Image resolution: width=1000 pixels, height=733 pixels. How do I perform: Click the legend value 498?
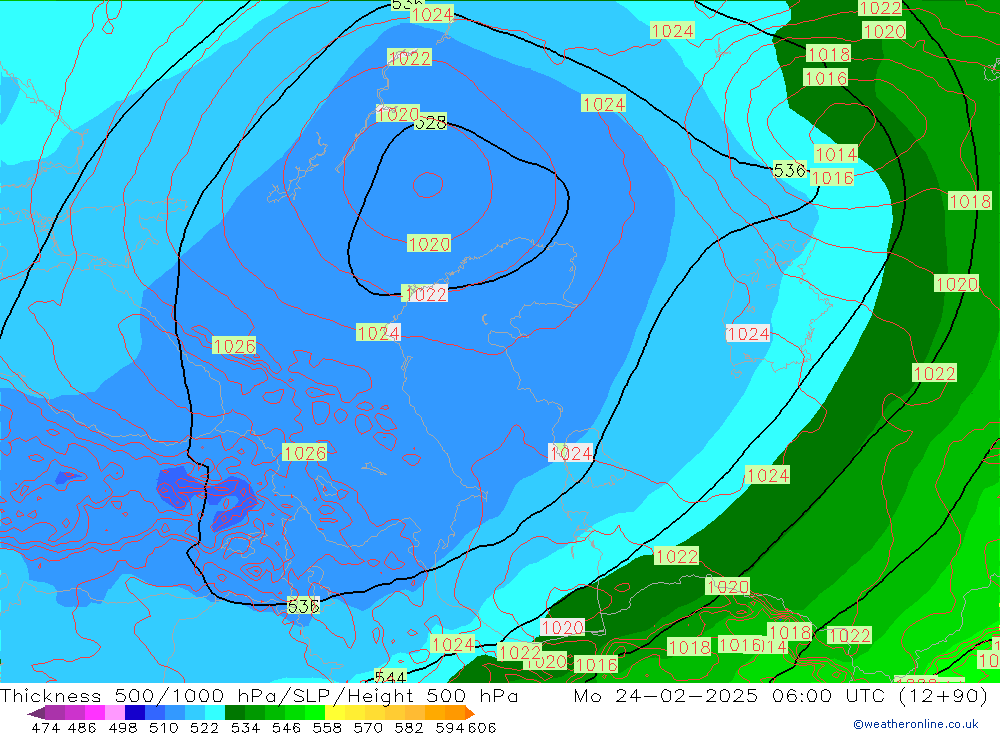pyautogui.click(x=123, y=727)
